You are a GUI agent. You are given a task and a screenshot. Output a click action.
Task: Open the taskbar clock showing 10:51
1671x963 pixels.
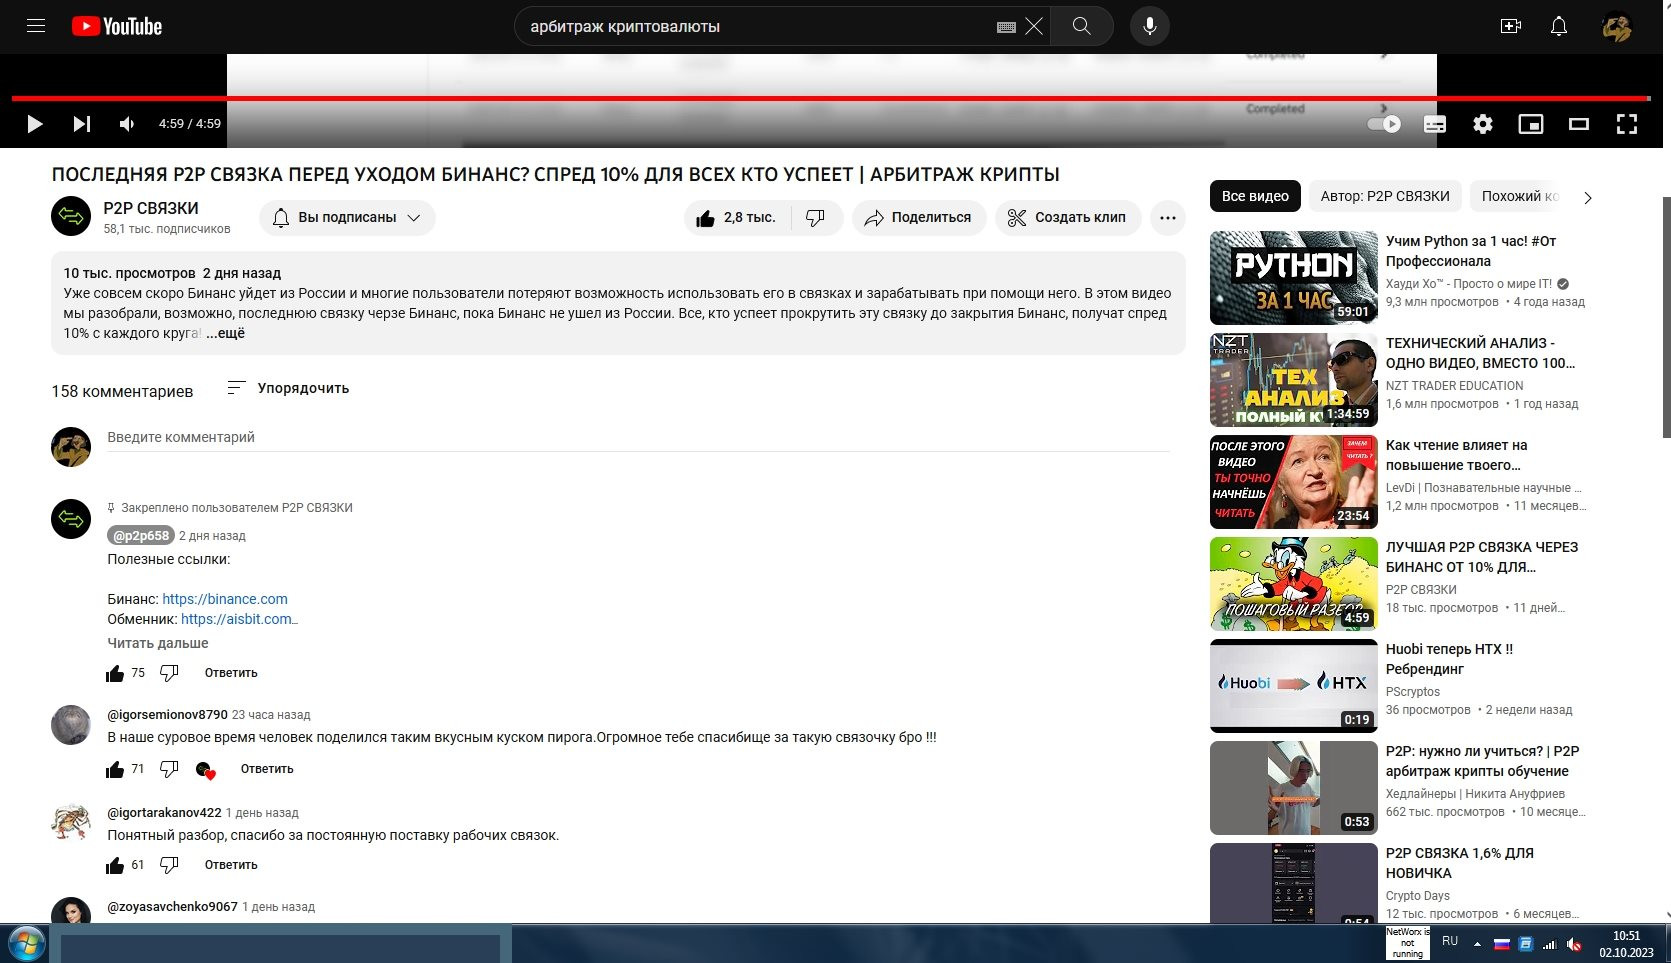click(x=1626, y=944)
